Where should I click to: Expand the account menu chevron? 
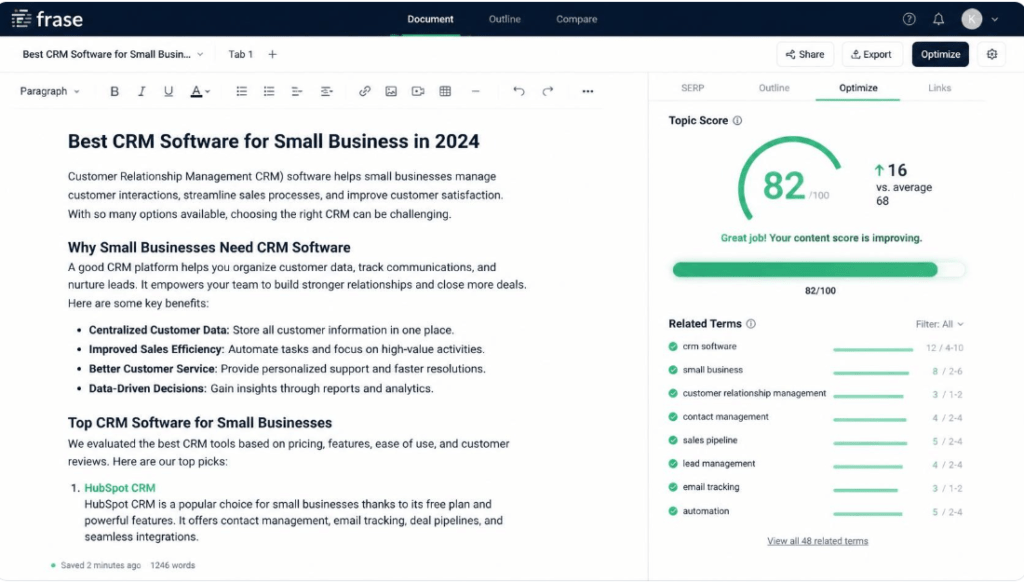[x=995, y=20]
